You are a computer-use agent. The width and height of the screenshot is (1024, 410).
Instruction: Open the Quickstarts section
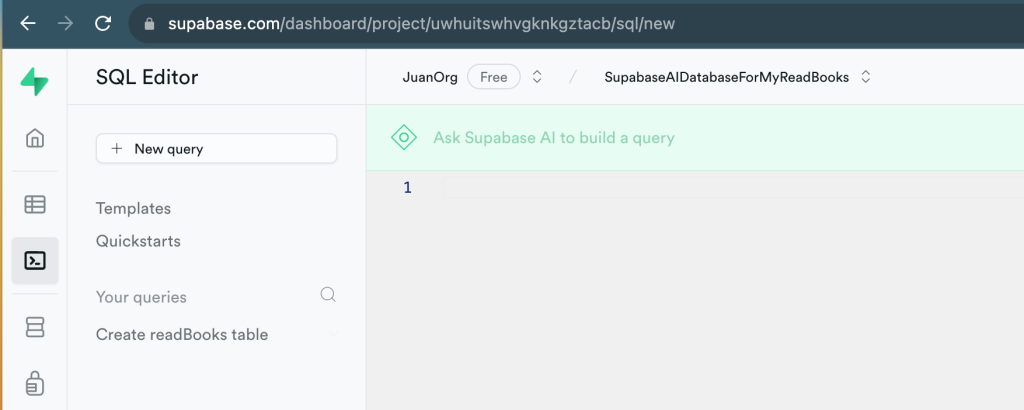pyautogui.click(x=138, y=241)
